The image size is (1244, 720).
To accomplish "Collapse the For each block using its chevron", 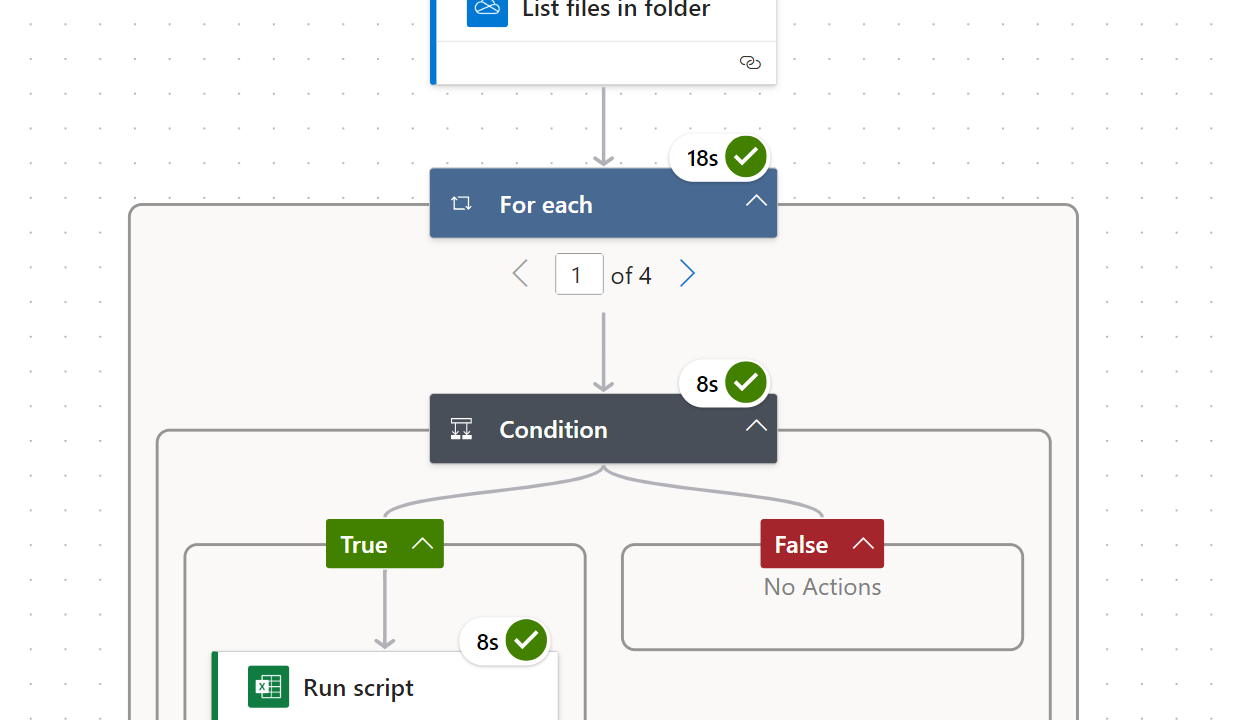I will pos(756,201).
